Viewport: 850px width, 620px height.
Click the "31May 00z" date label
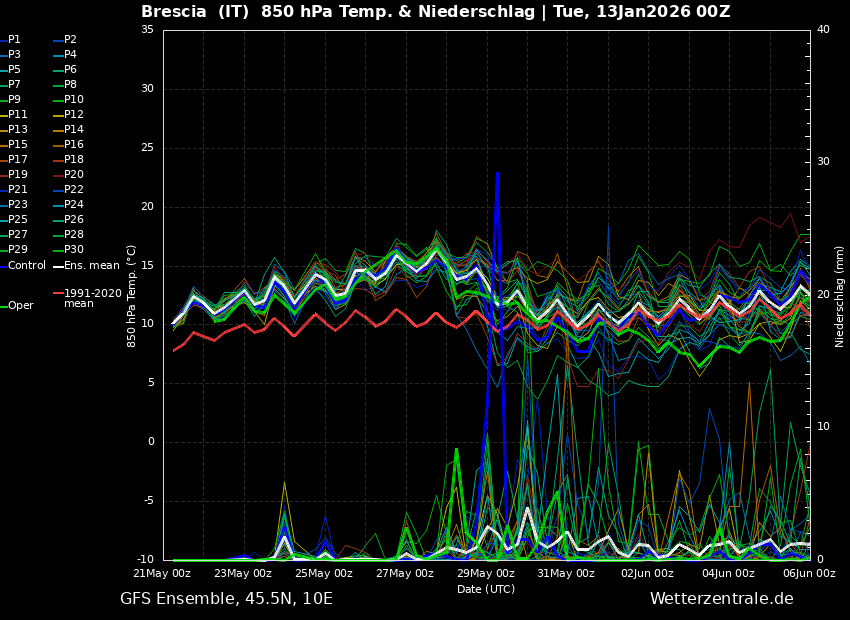tap(568, 573)
